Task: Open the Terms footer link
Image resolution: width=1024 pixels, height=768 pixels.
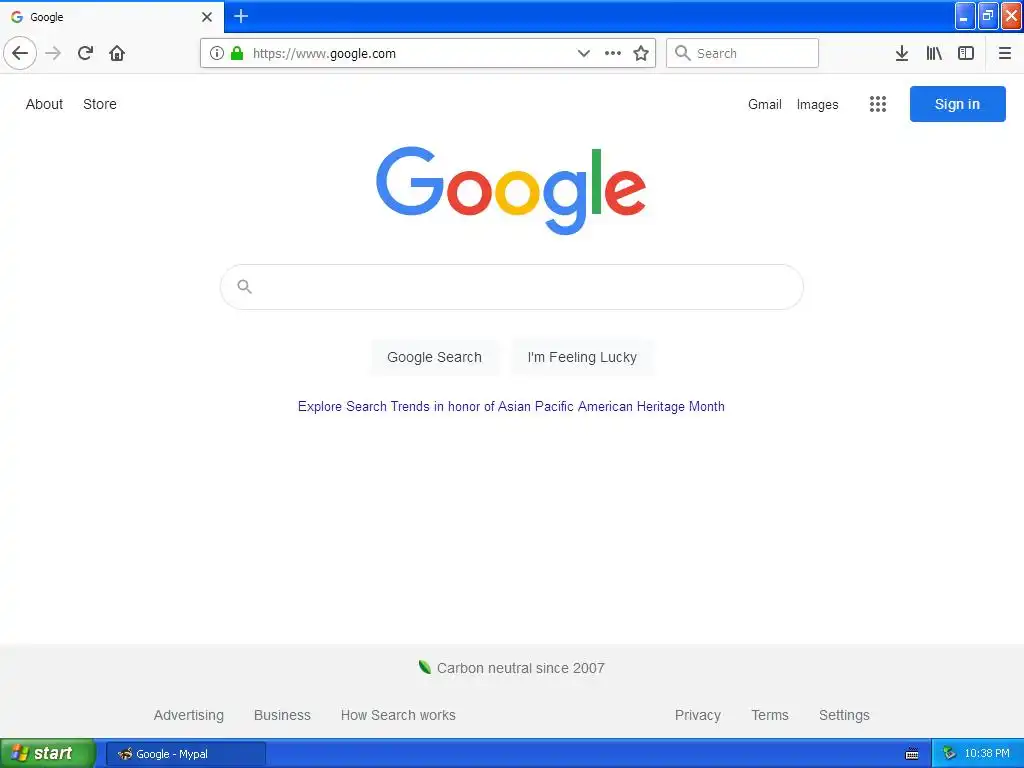Action: point(770,715)
